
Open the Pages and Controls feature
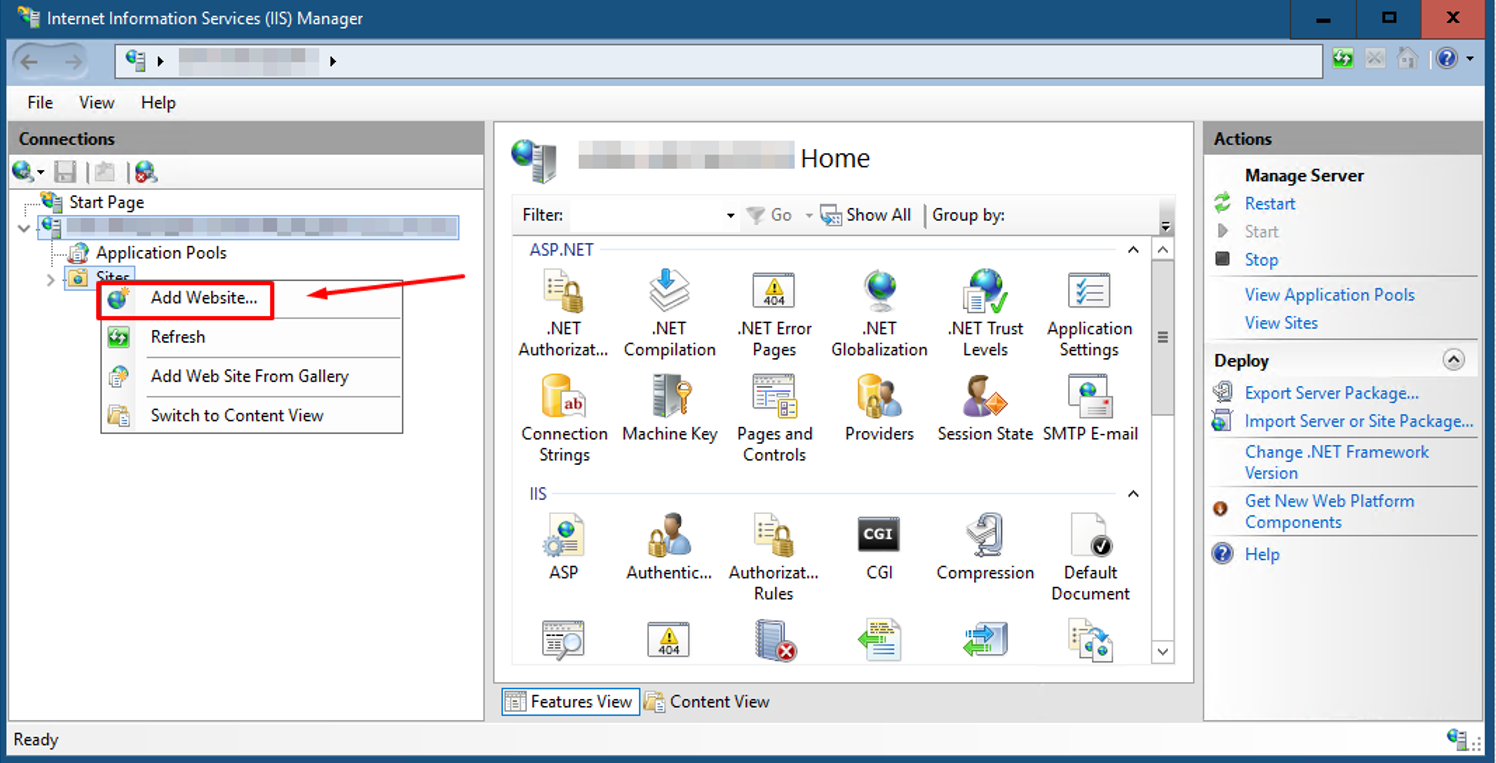click(x=774, y=418)
